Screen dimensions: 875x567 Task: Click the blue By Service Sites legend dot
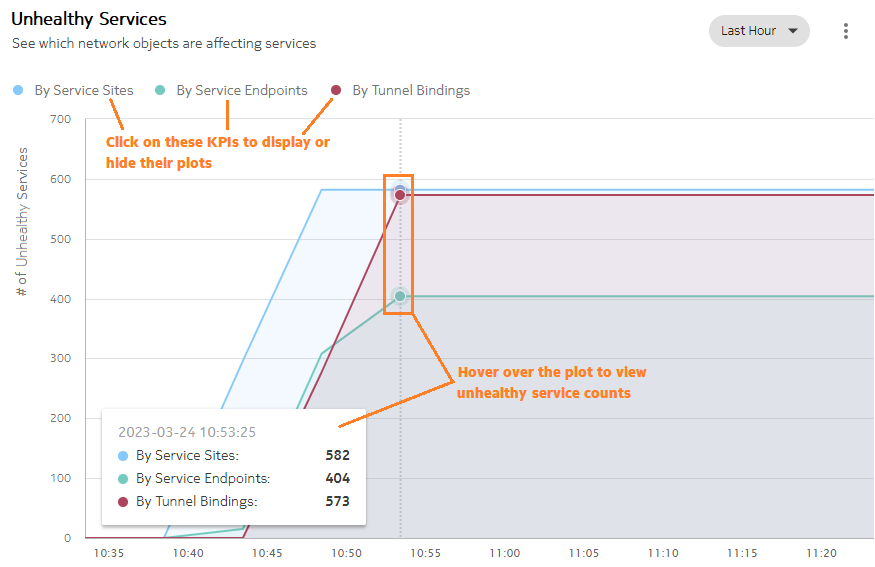pyautogui.click(x=18, y=90)
